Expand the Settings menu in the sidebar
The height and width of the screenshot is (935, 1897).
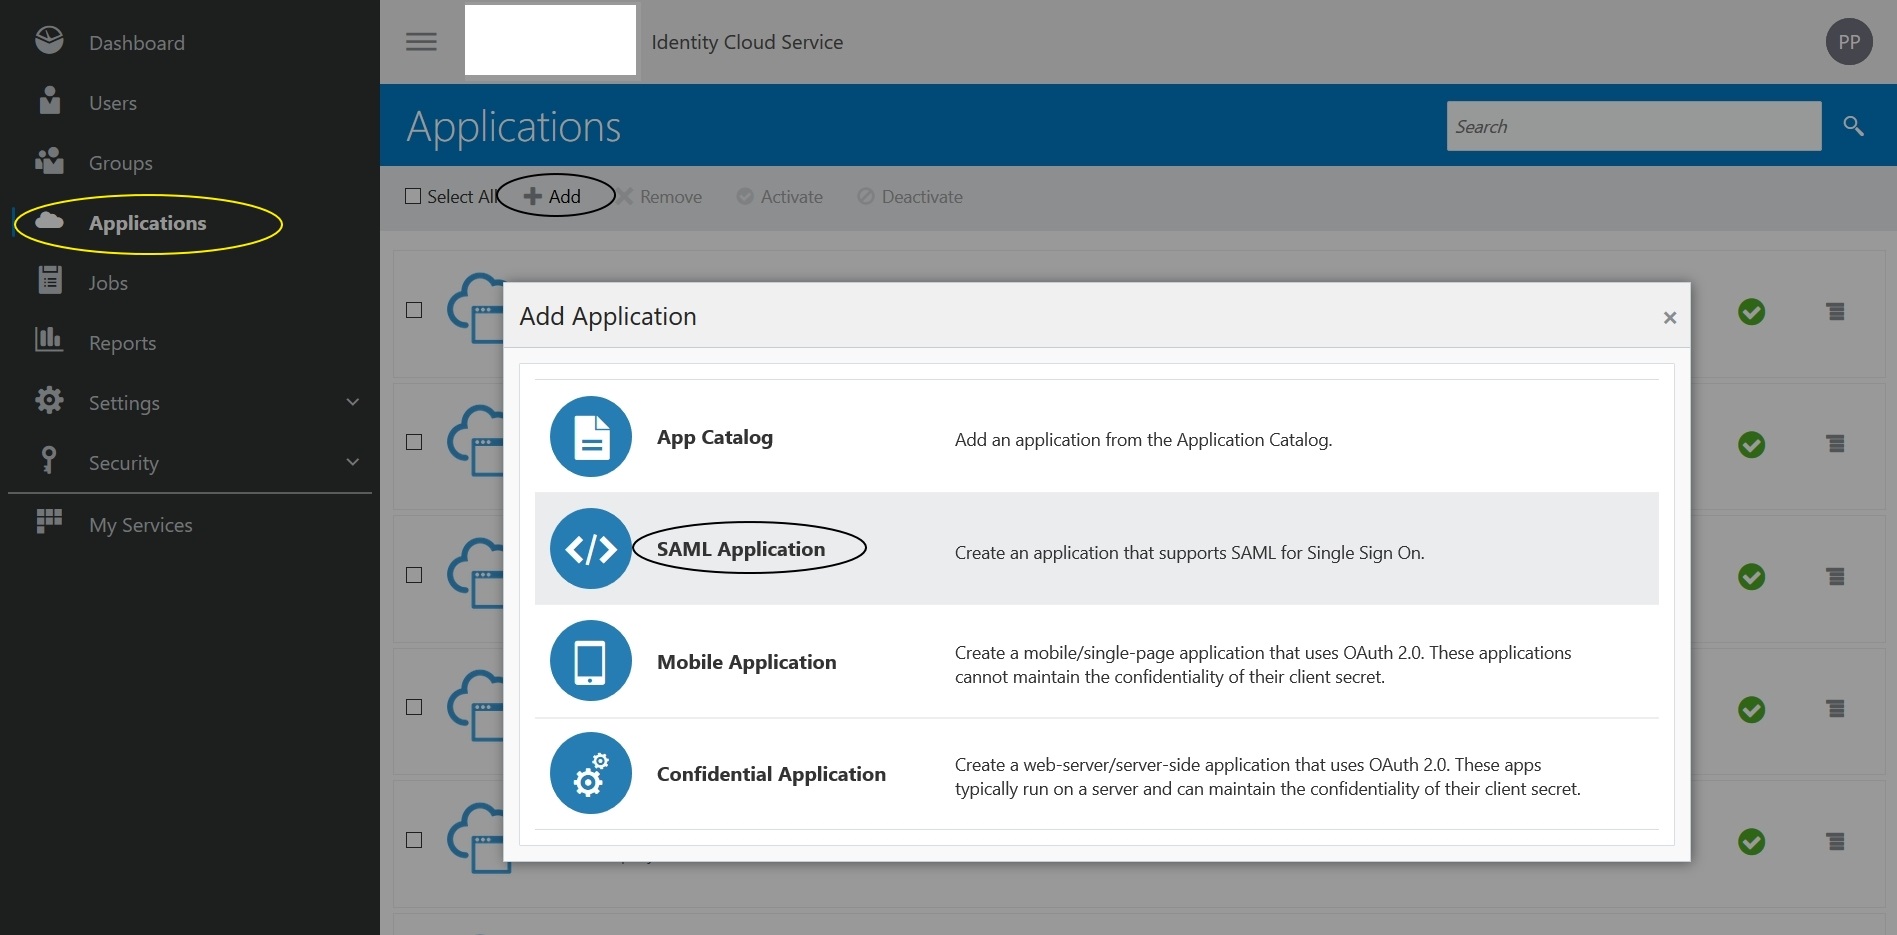click(x=124, y=402)
